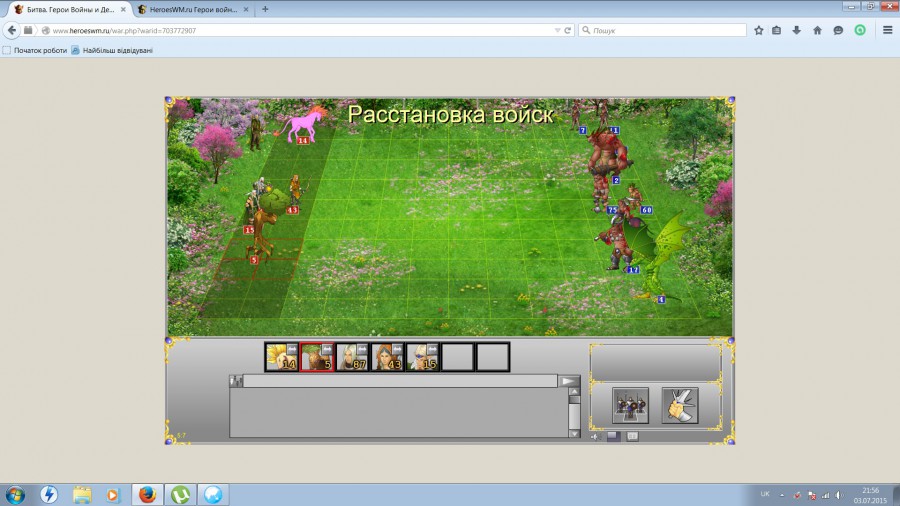The image size is (900, 506).
Task: Select the druid unit slot showing 87
Action: (x=352, y=357)
